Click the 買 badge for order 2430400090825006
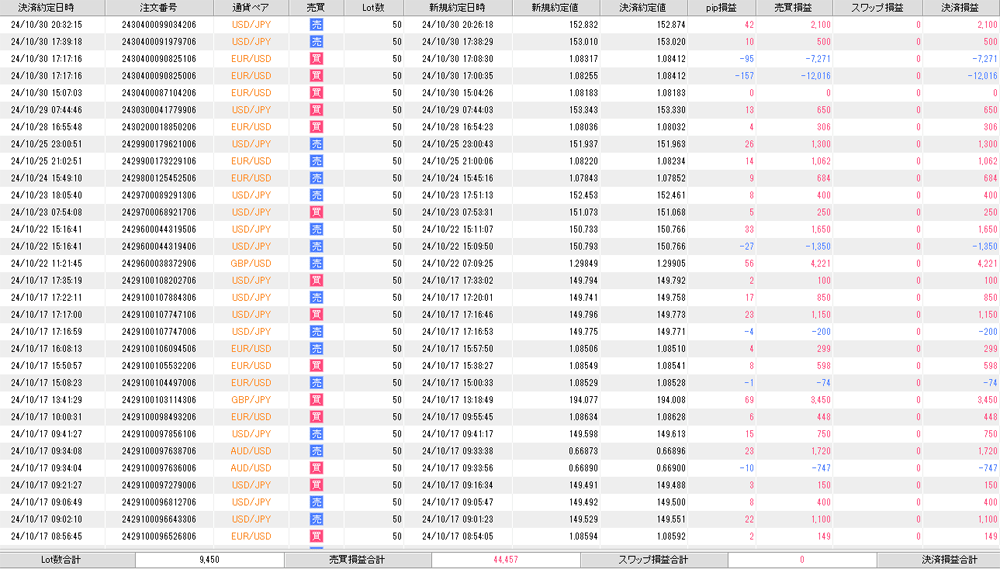The width and height of the screenshot is (1000, 569). click(x=316, y=76)
